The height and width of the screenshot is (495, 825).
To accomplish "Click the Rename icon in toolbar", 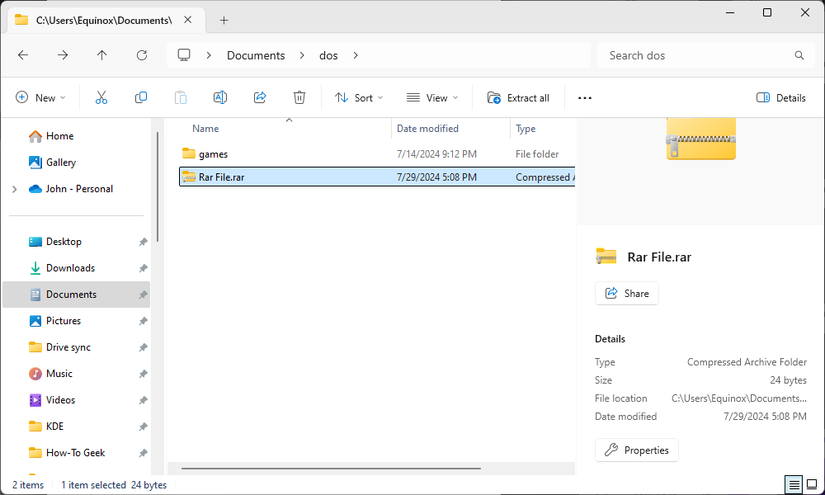I will point(220,98).
